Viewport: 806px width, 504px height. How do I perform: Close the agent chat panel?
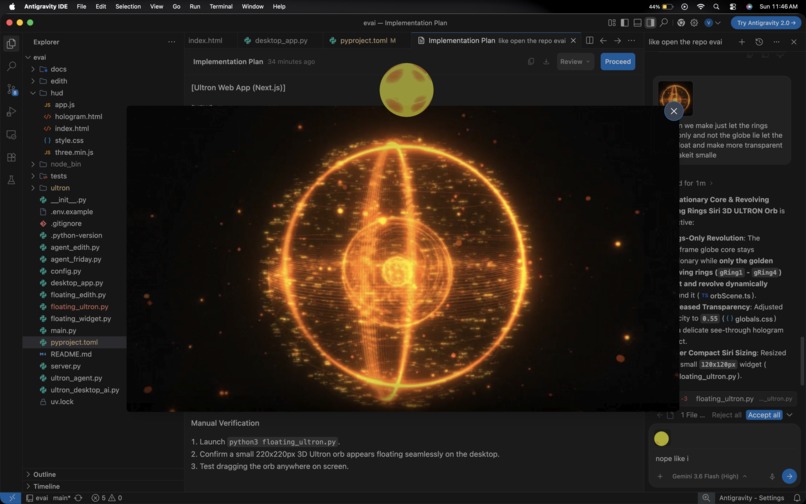click(x=794, y=42)
